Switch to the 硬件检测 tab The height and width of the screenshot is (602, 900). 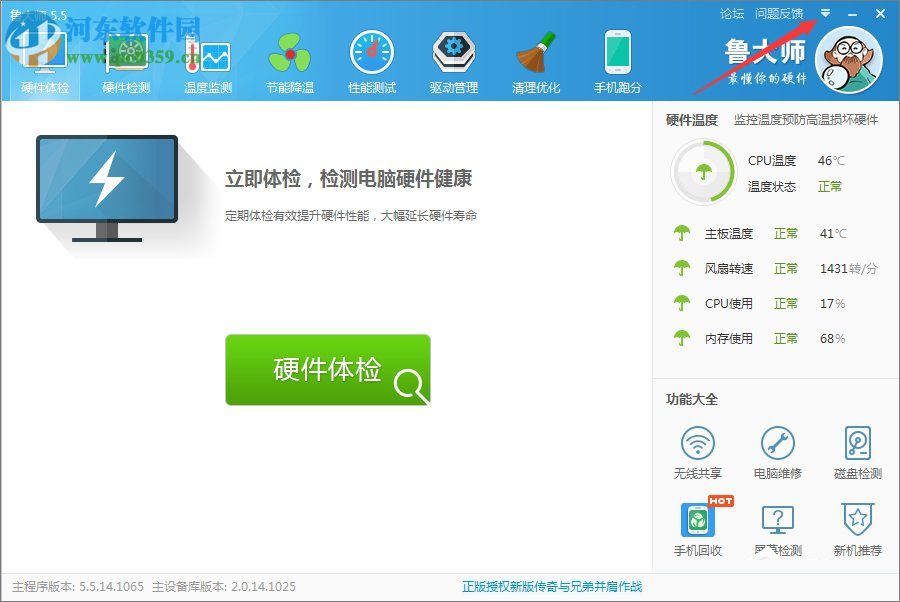[128, 50]
